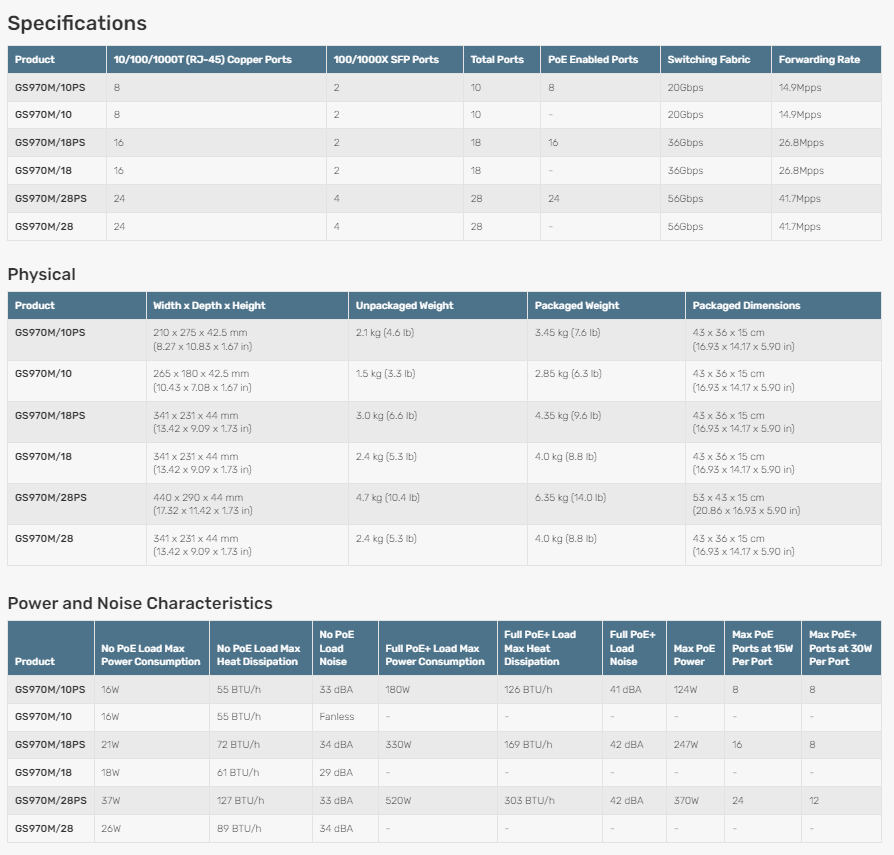Click "GS970M/28PS" in the Physical table
This screenshot has height=855, width=894.
click(x=51, y=498)
